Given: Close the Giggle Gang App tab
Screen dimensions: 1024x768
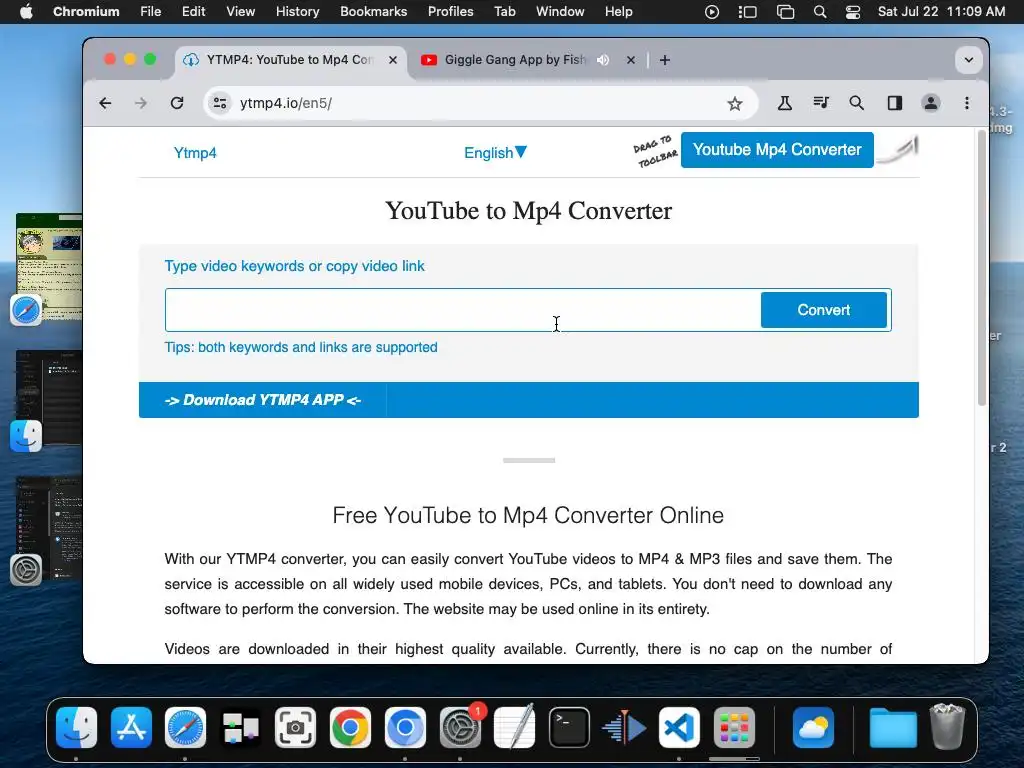Looking at the screenshot, I should pyautogui.click(x=631, y=60).
